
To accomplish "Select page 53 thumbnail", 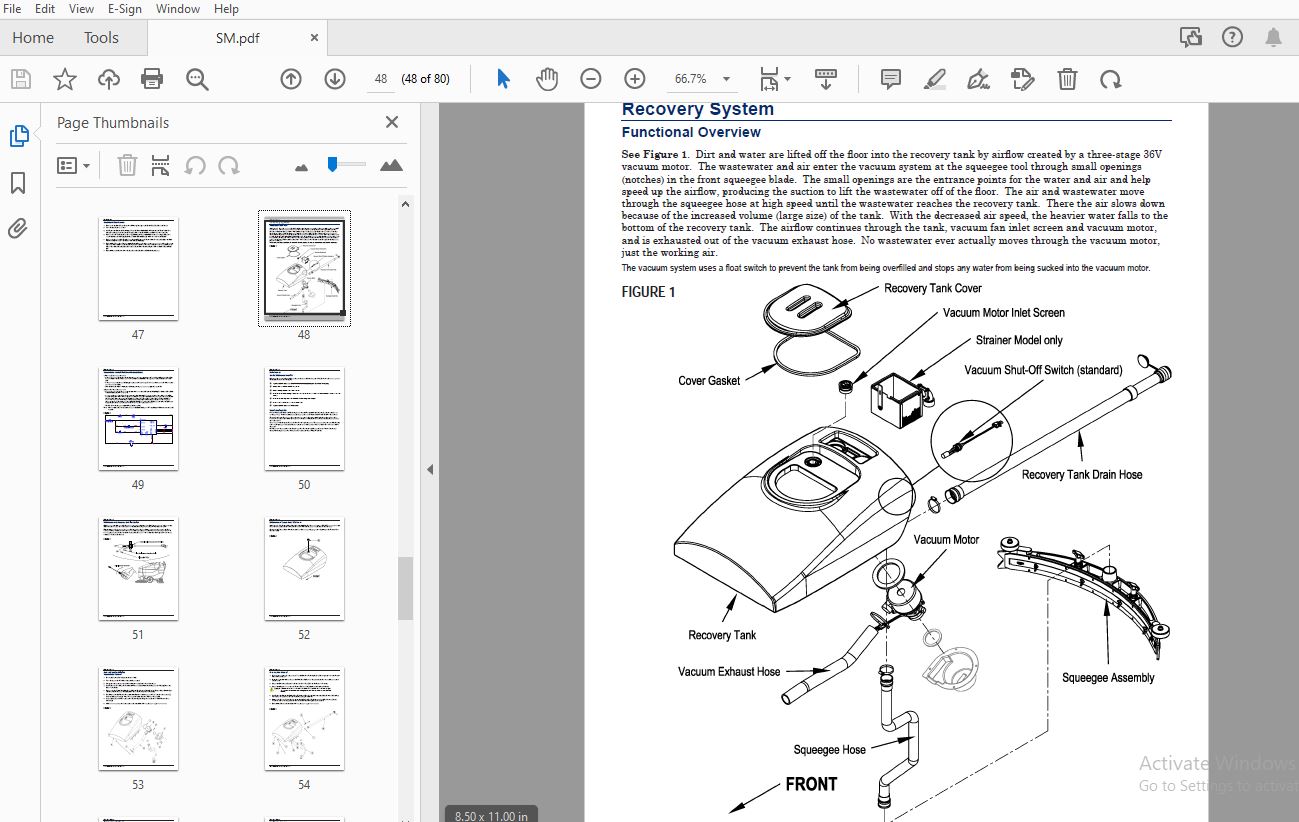I will pos(138,719).
